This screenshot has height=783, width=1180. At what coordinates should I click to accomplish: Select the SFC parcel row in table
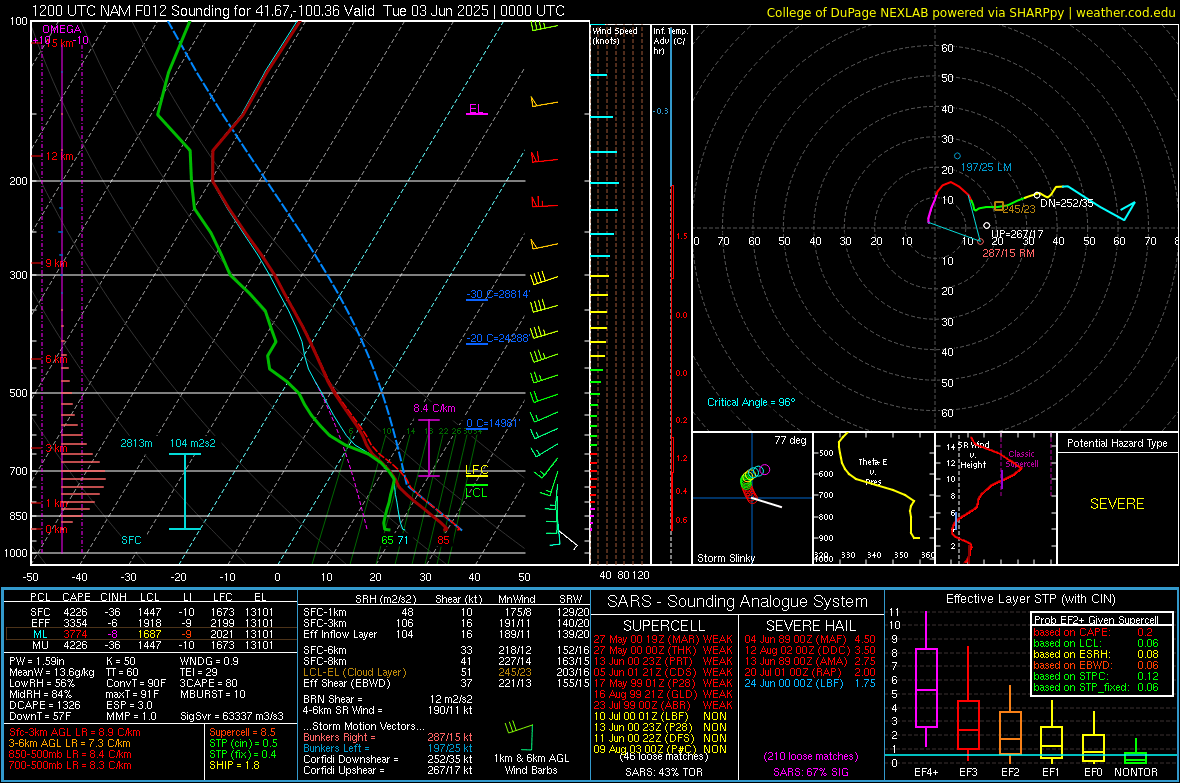(151, 612)
